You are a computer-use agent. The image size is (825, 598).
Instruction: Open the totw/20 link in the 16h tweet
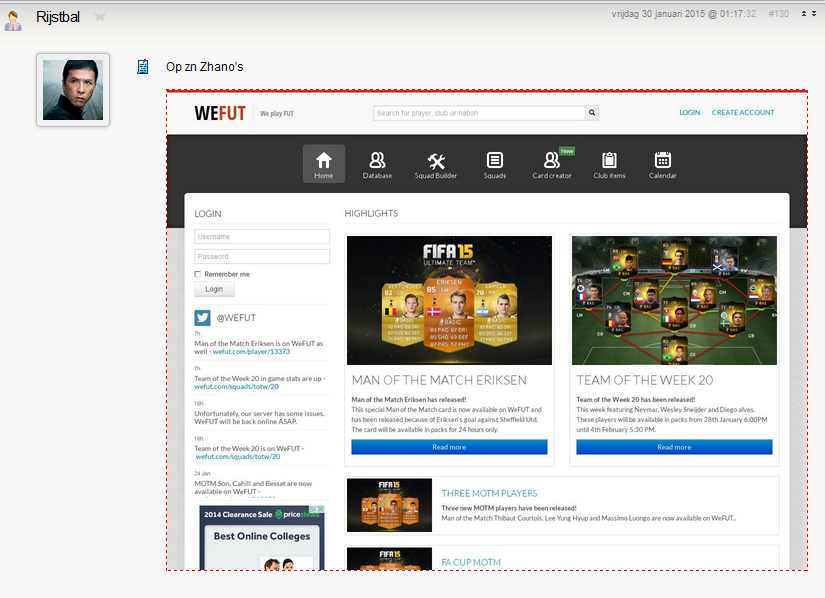pos(238,457)
